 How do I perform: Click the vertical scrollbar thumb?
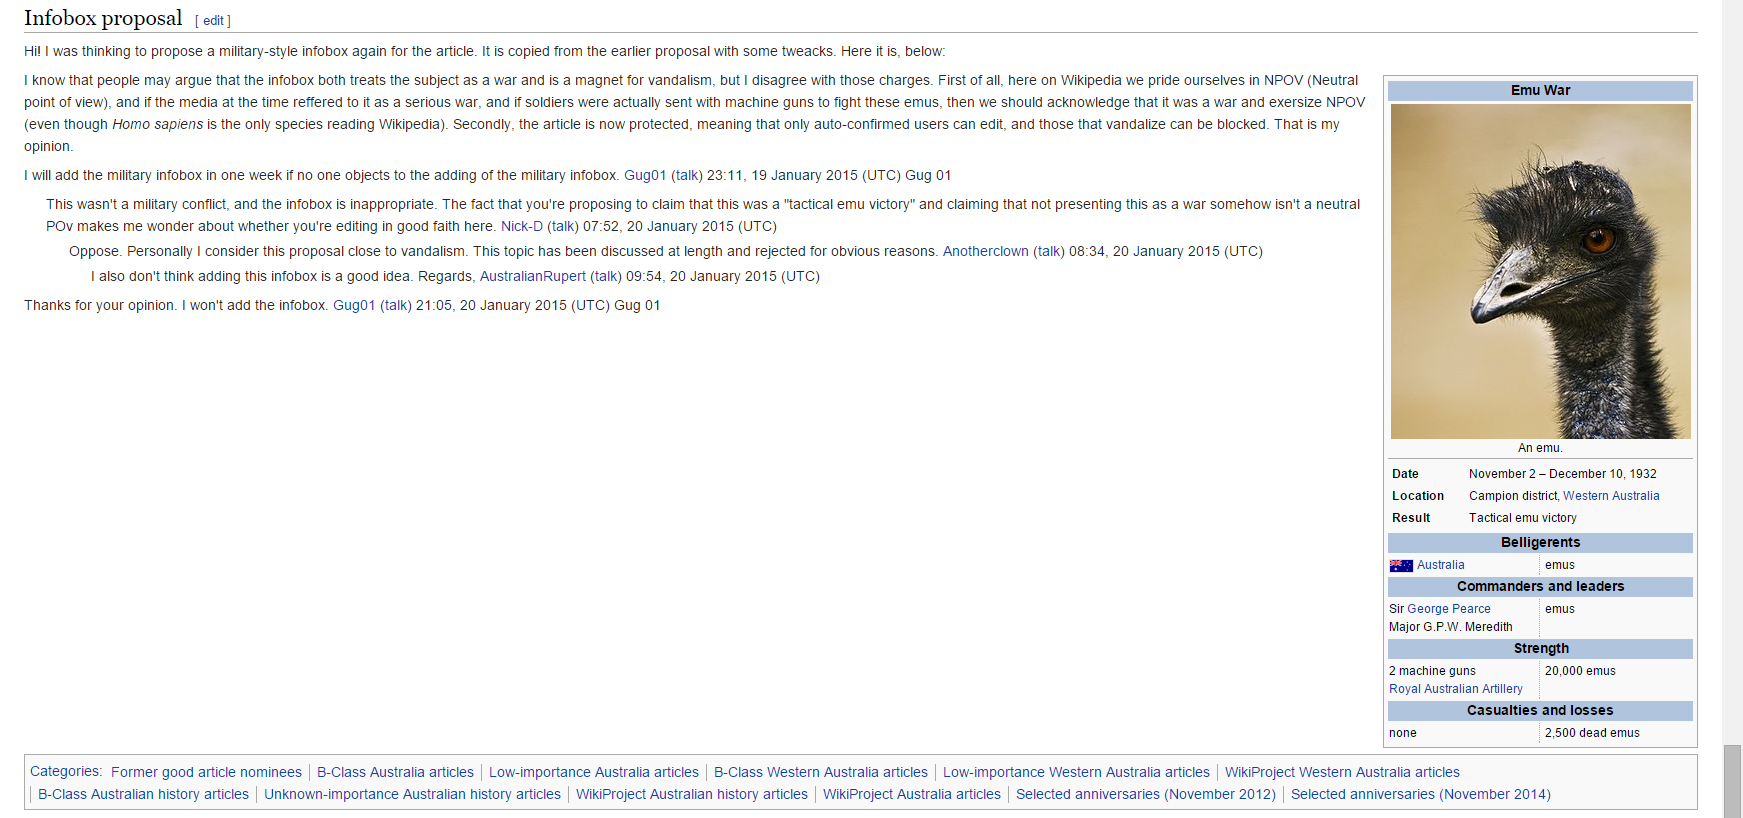1732,781
